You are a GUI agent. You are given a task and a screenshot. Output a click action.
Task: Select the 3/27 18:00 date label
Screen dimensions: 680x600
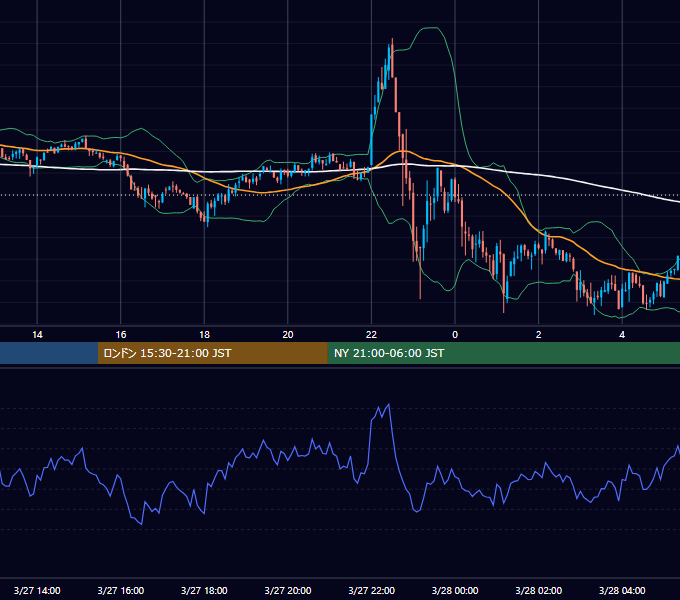204,590
